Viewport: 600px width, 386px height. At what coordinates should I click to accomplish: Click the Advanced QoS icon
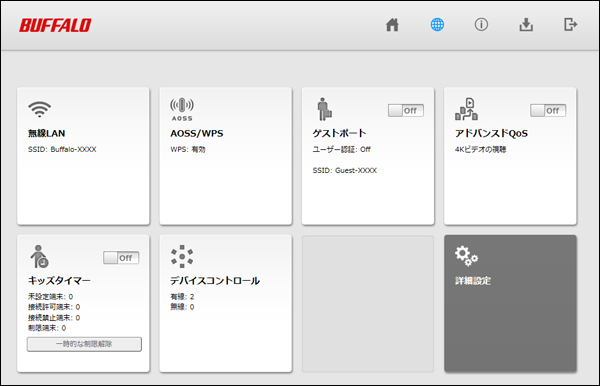point(466,109)
